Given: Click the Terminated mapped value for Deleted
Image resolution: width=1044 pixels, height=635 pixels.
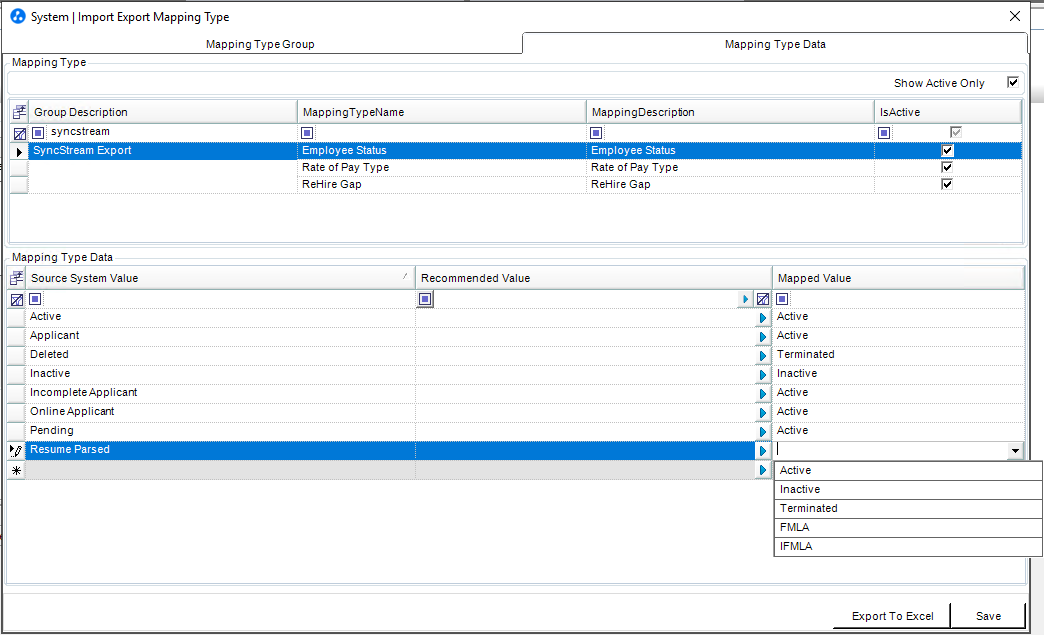Looking at the screenshot, I should pos(898,355).
